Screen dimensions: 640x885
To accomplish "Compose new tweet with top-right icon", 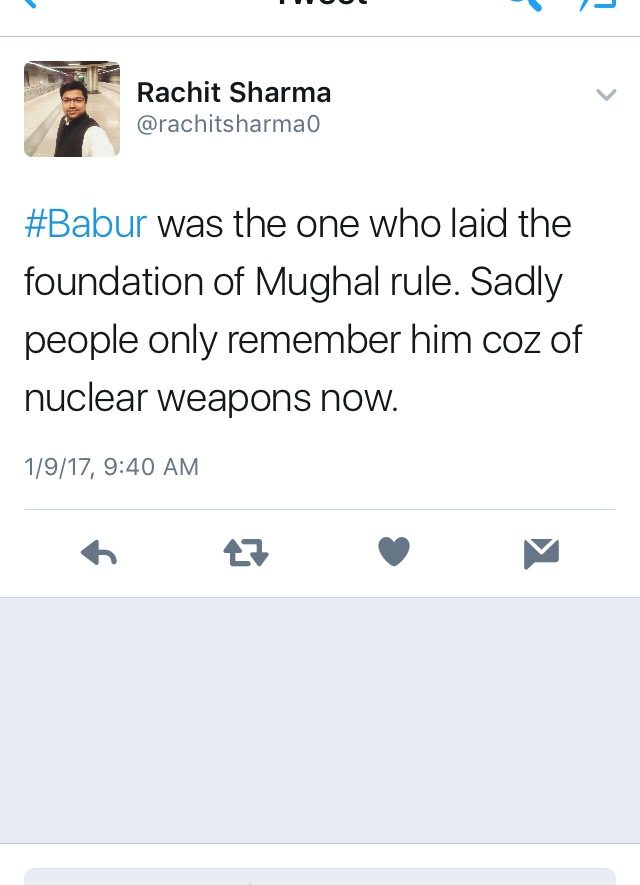I will (x=597, y=5).
